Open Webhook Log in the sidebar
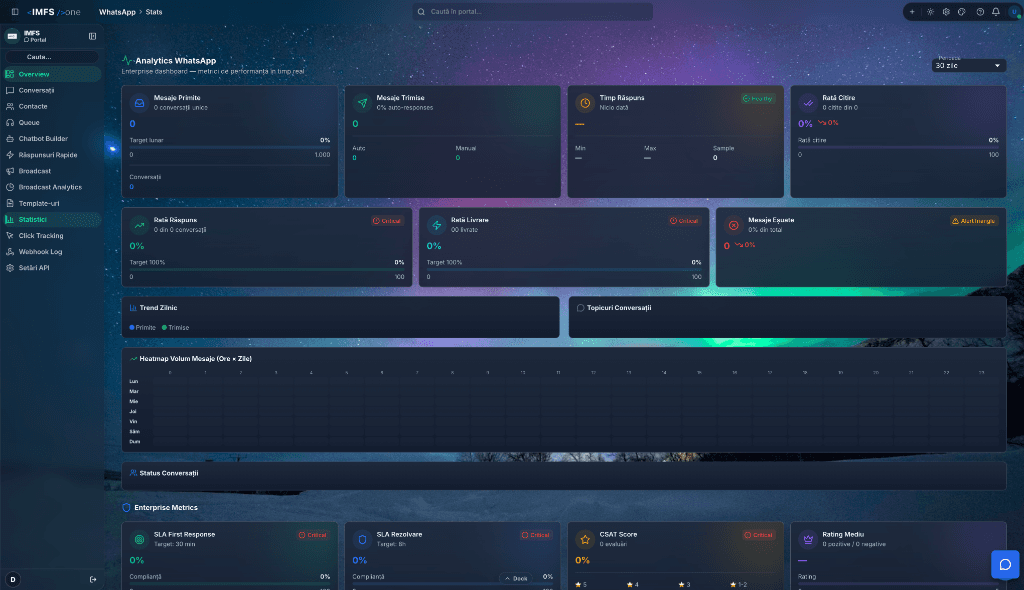1024x590 pixels. (52, 252)
